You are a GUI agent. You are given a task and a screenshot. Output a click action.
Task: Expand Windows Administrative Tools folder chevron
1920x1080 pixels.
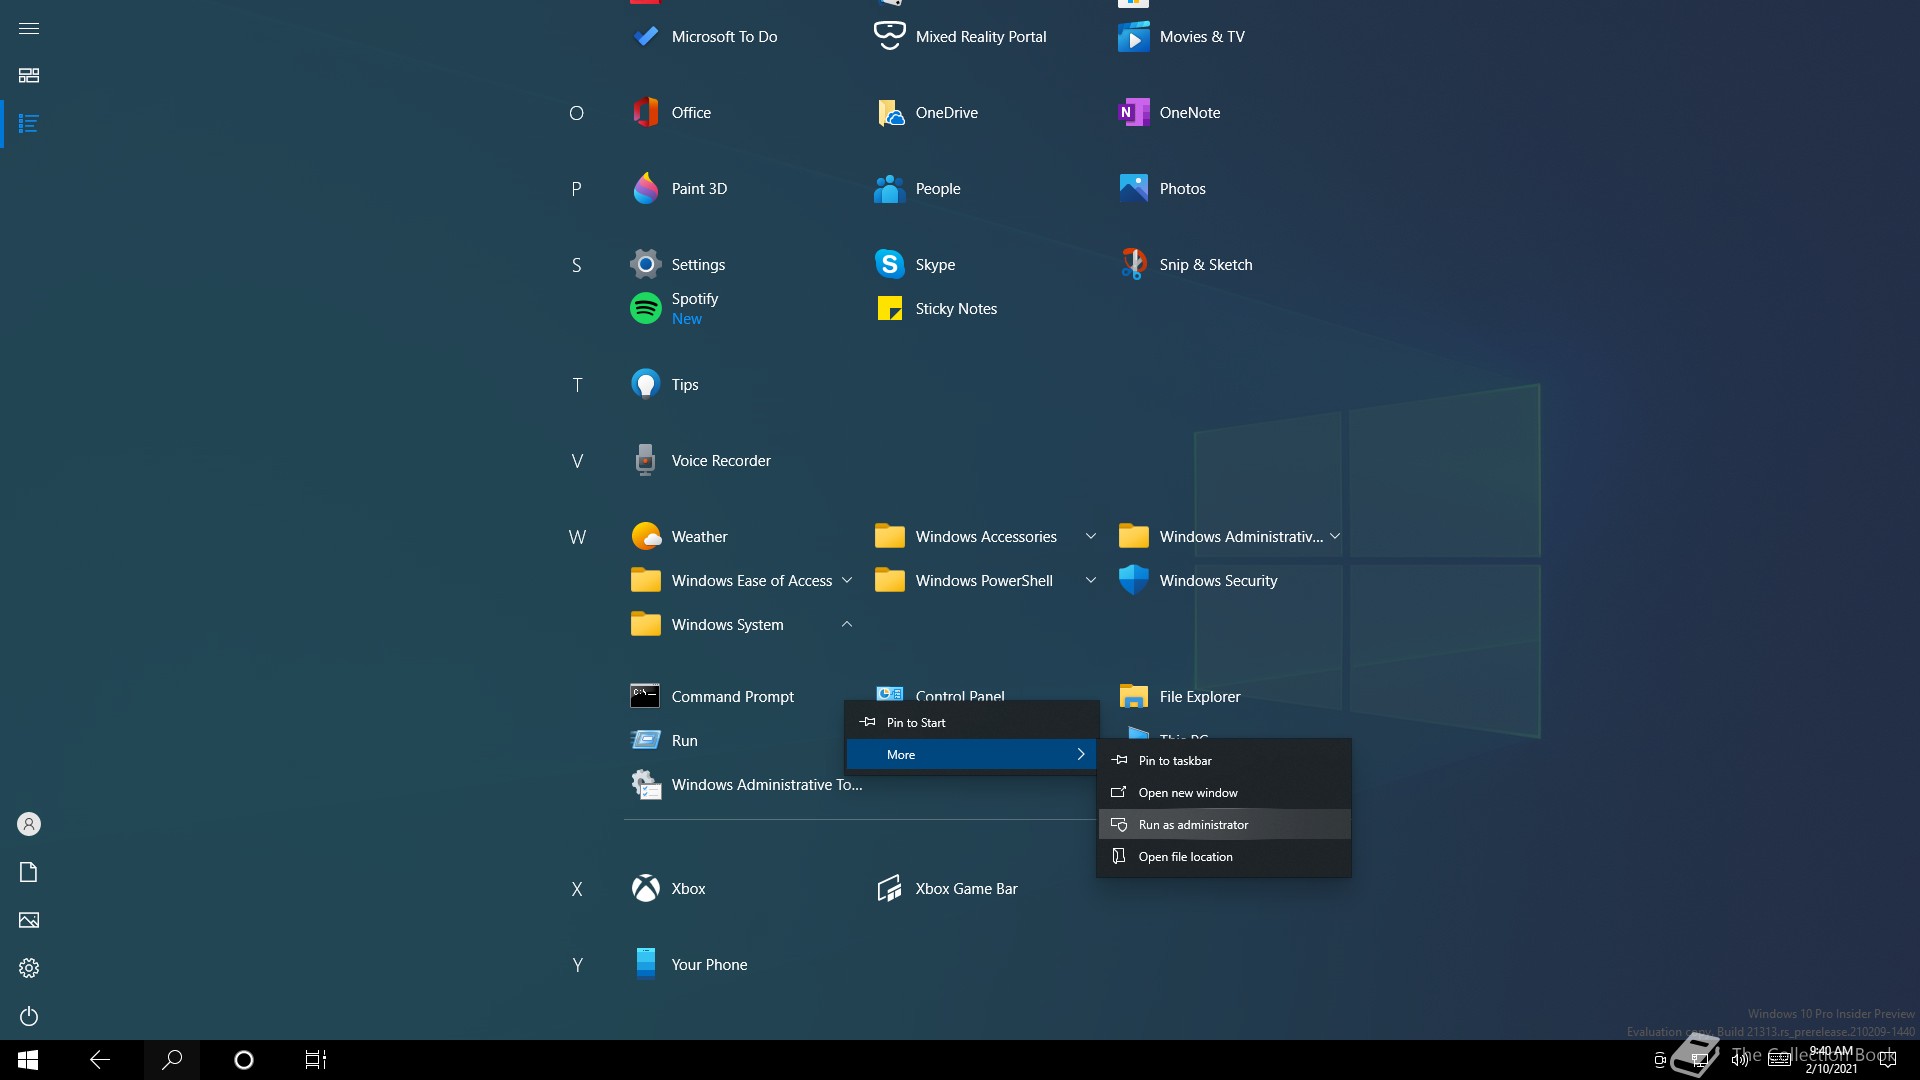click(x=1335, y=537)
